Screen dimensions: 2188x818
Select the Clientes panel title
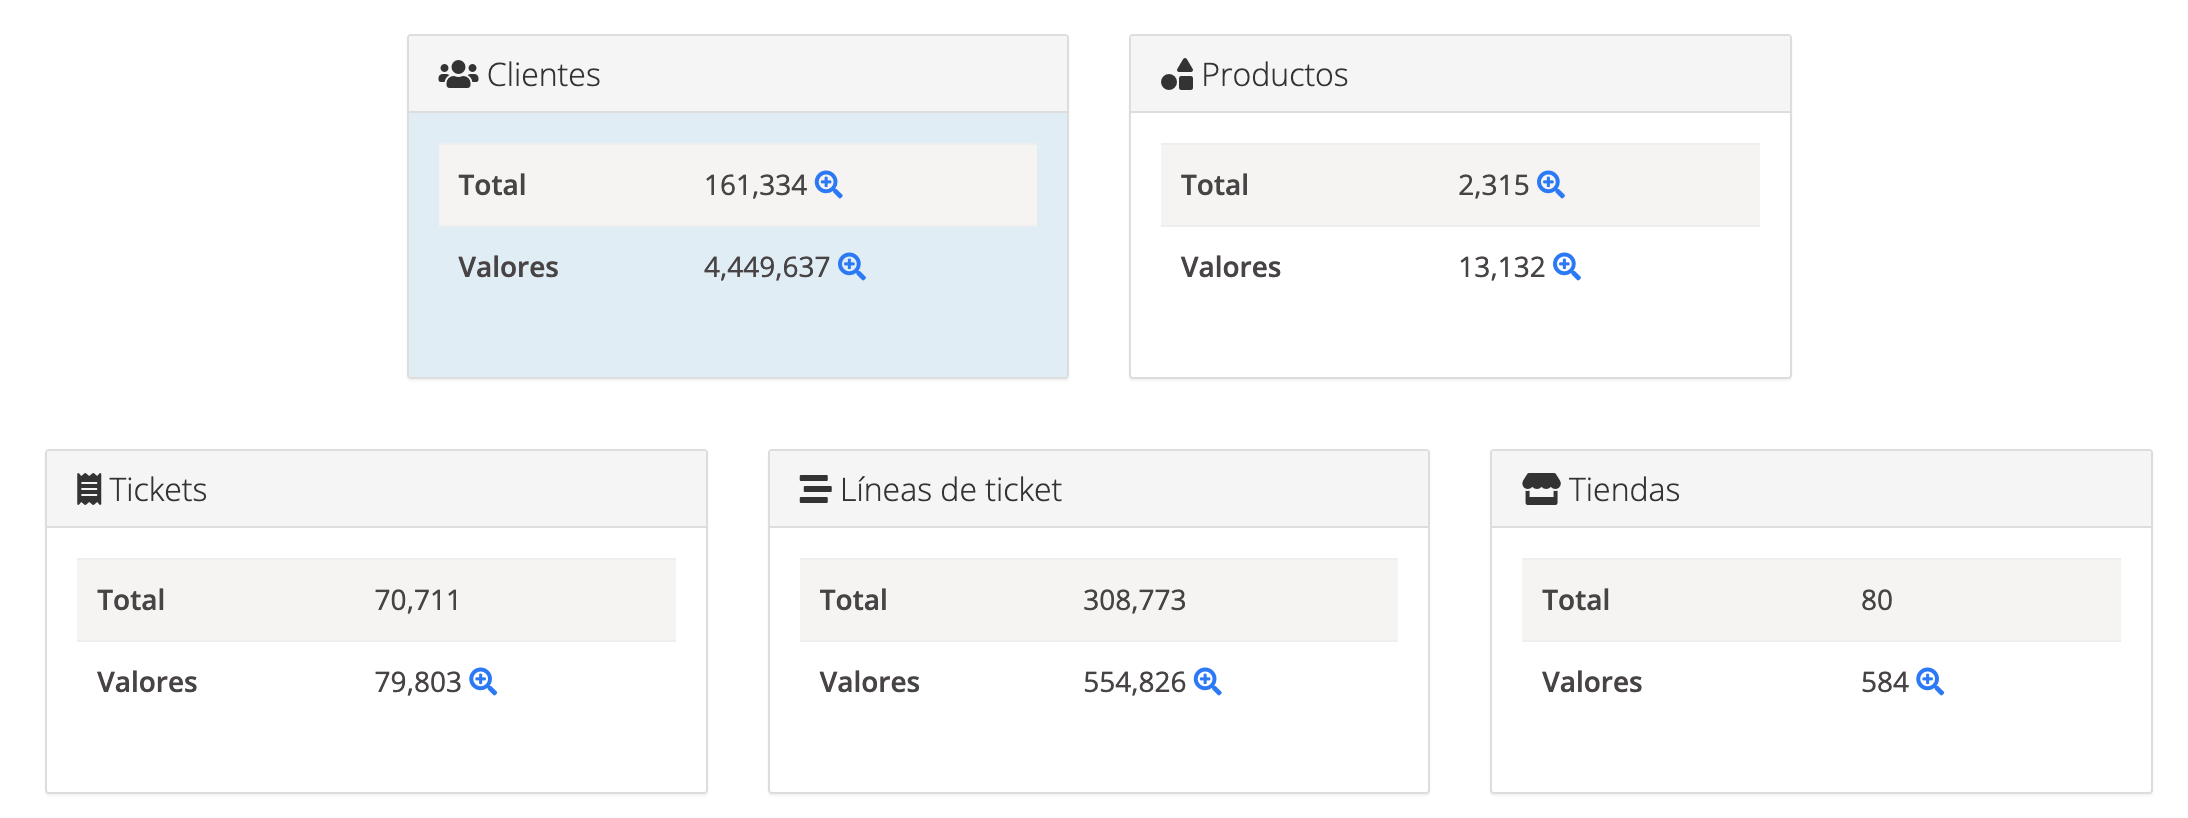point(543,75)
